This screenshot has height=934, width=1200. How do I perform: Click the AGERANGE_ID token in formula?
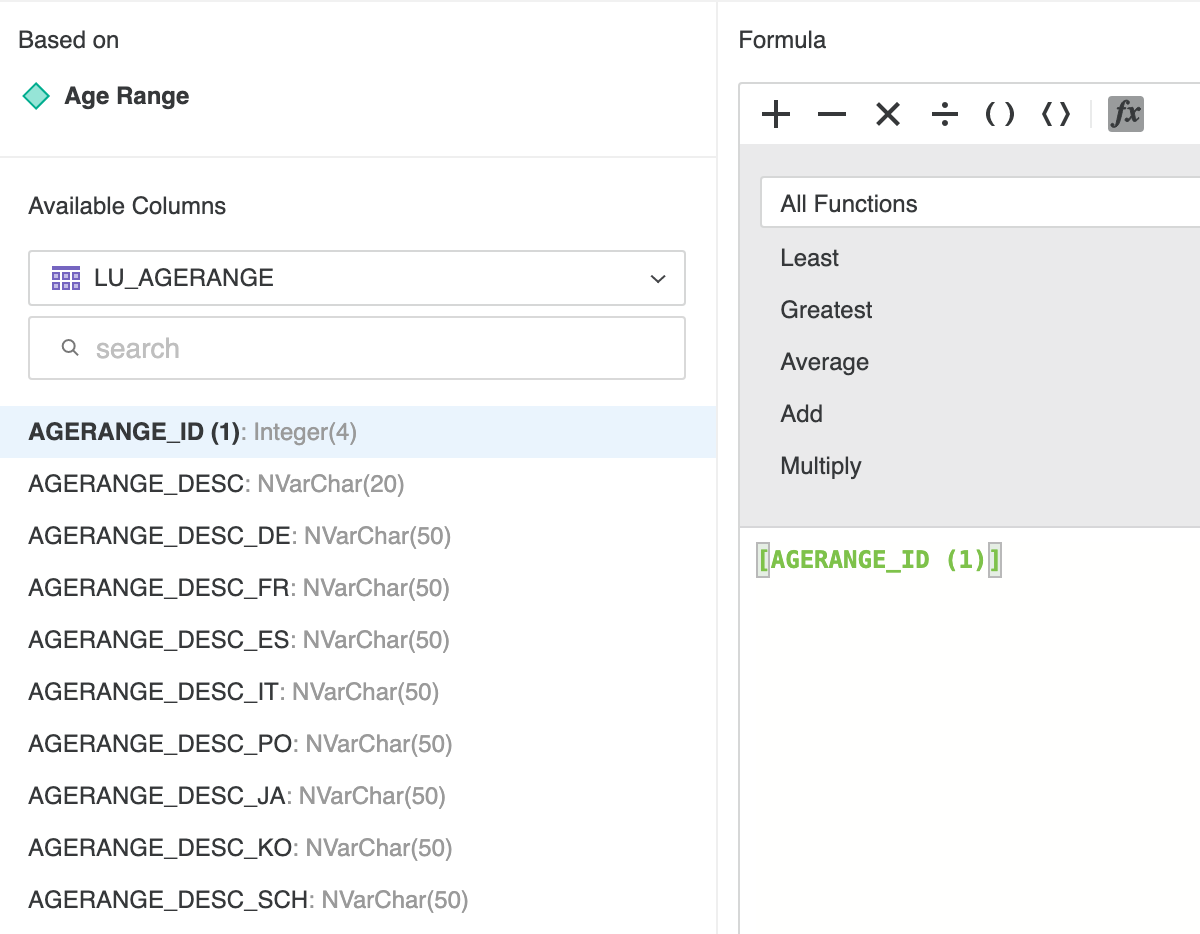878,560
